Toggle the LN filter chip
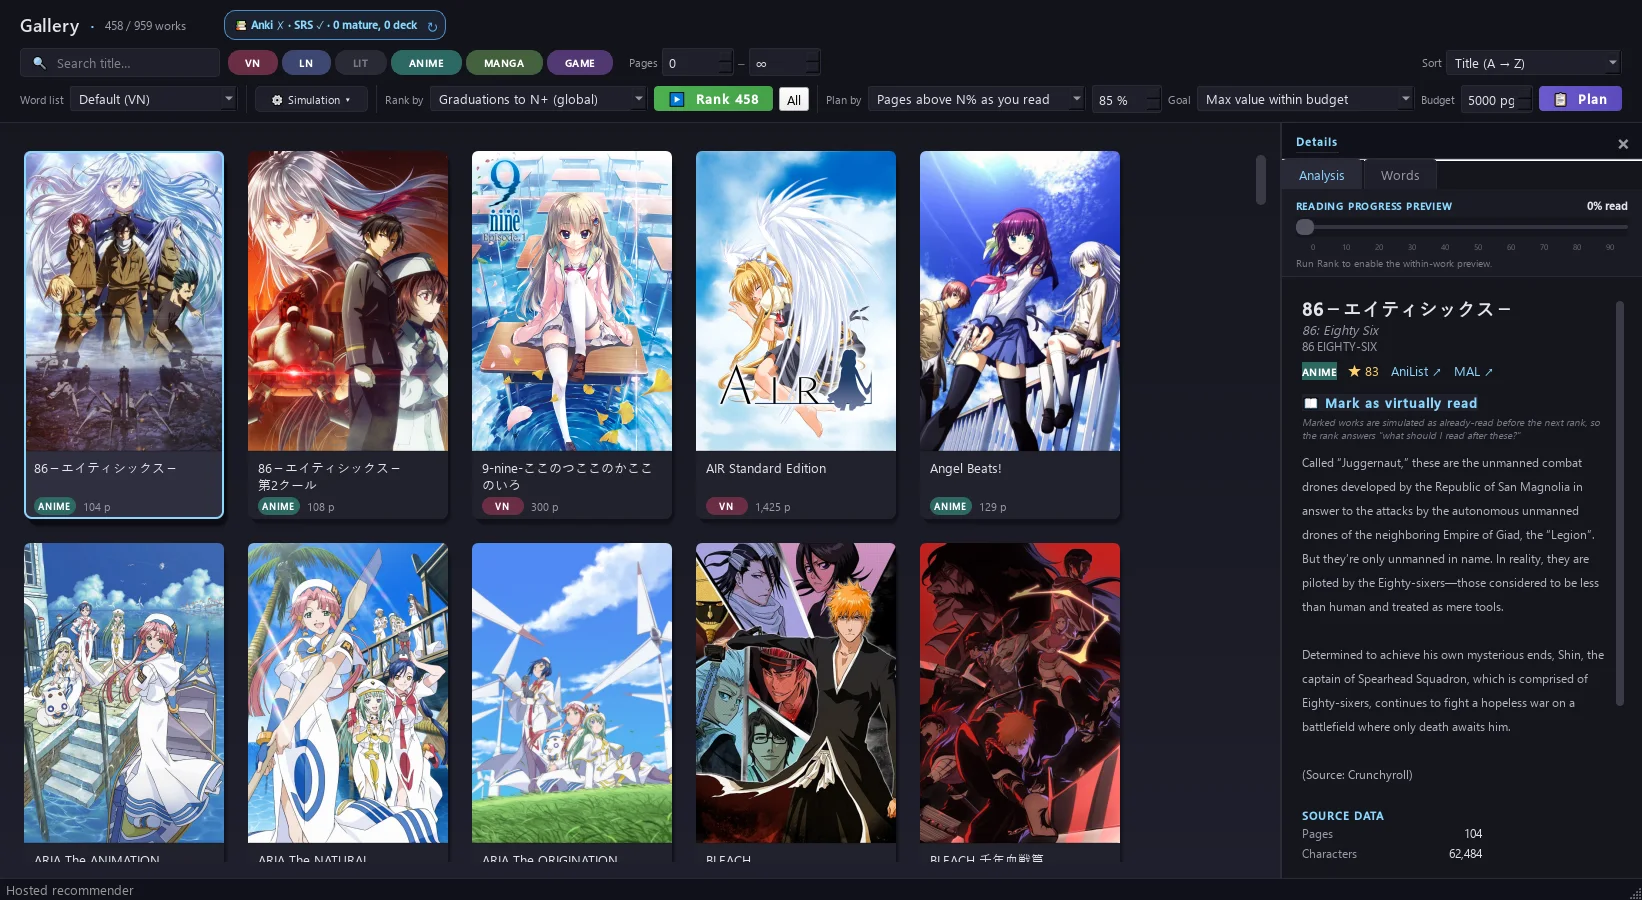The width and height of the screenshot is (1642, 900). (x=306, y=63)
